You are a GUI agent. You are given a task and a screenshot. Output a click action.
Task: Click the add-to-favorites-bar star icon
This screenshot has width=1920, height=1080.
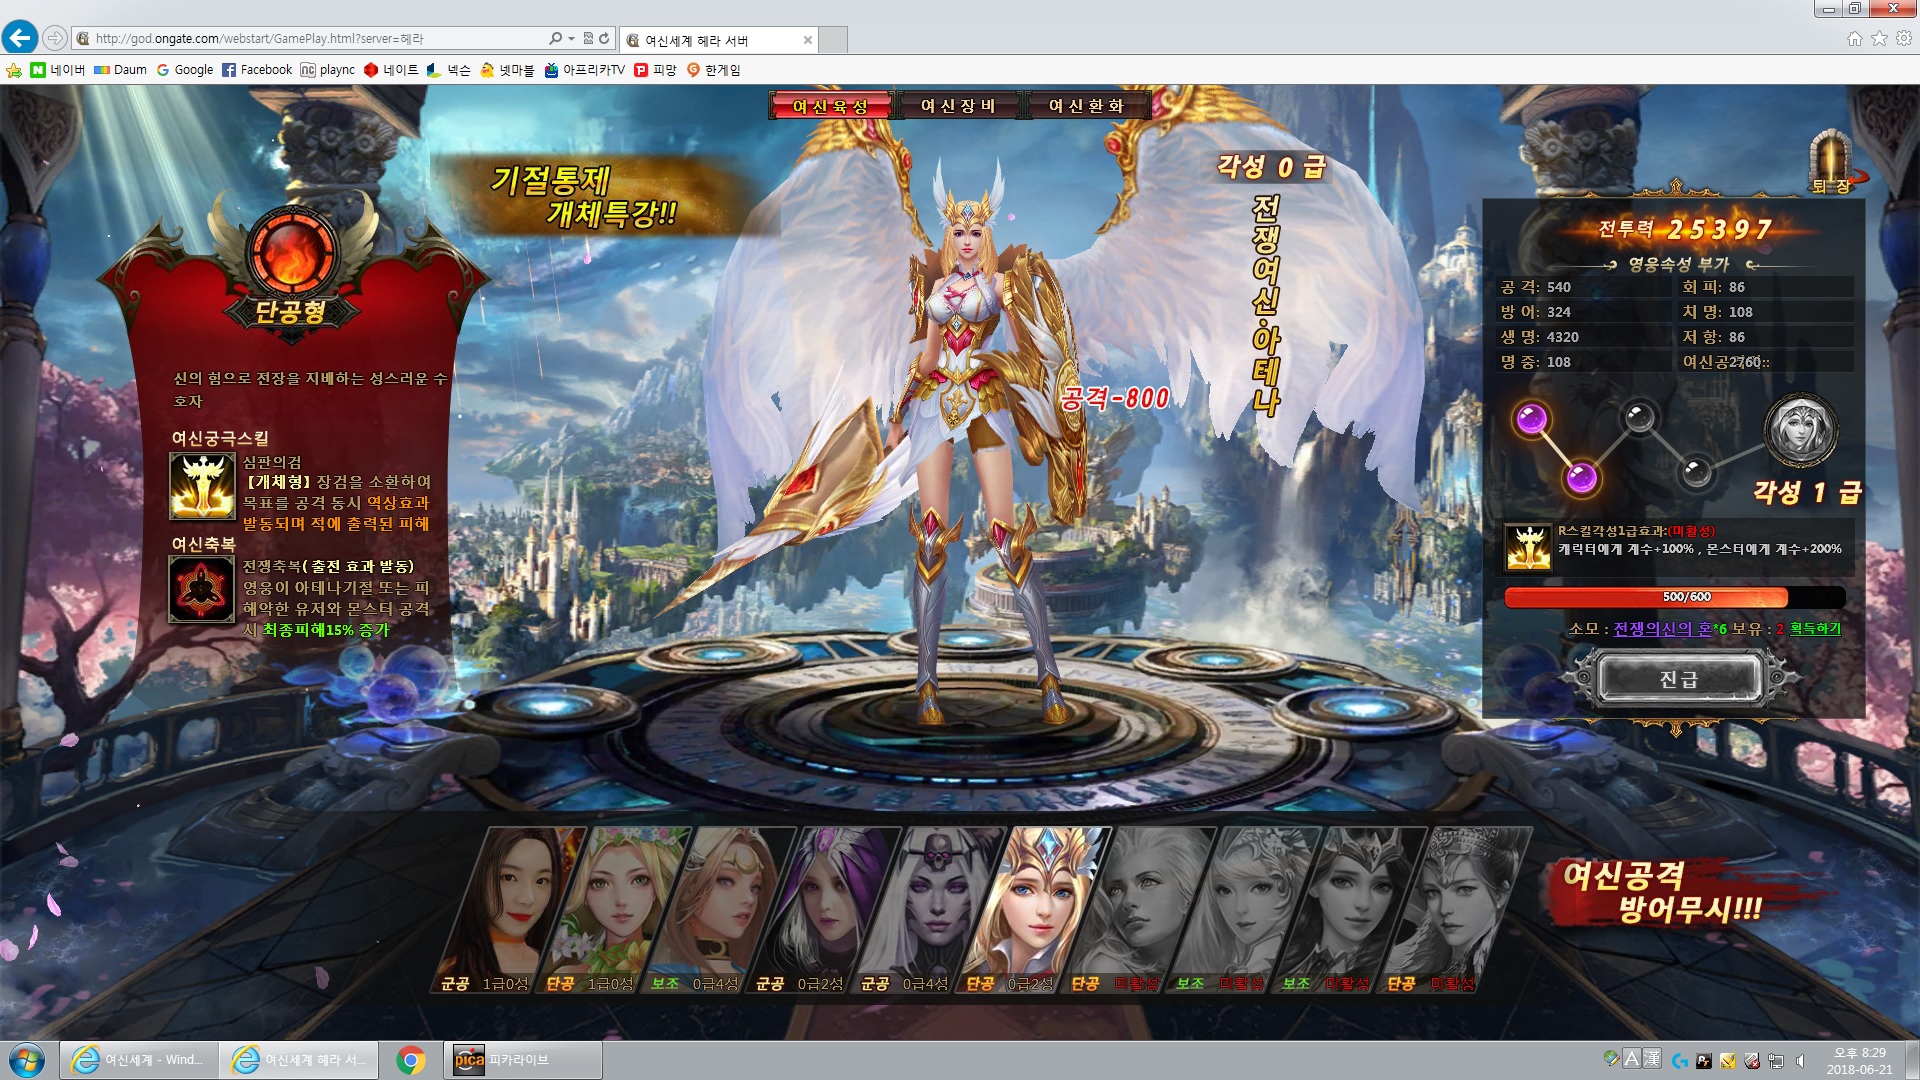coord(14,70)
